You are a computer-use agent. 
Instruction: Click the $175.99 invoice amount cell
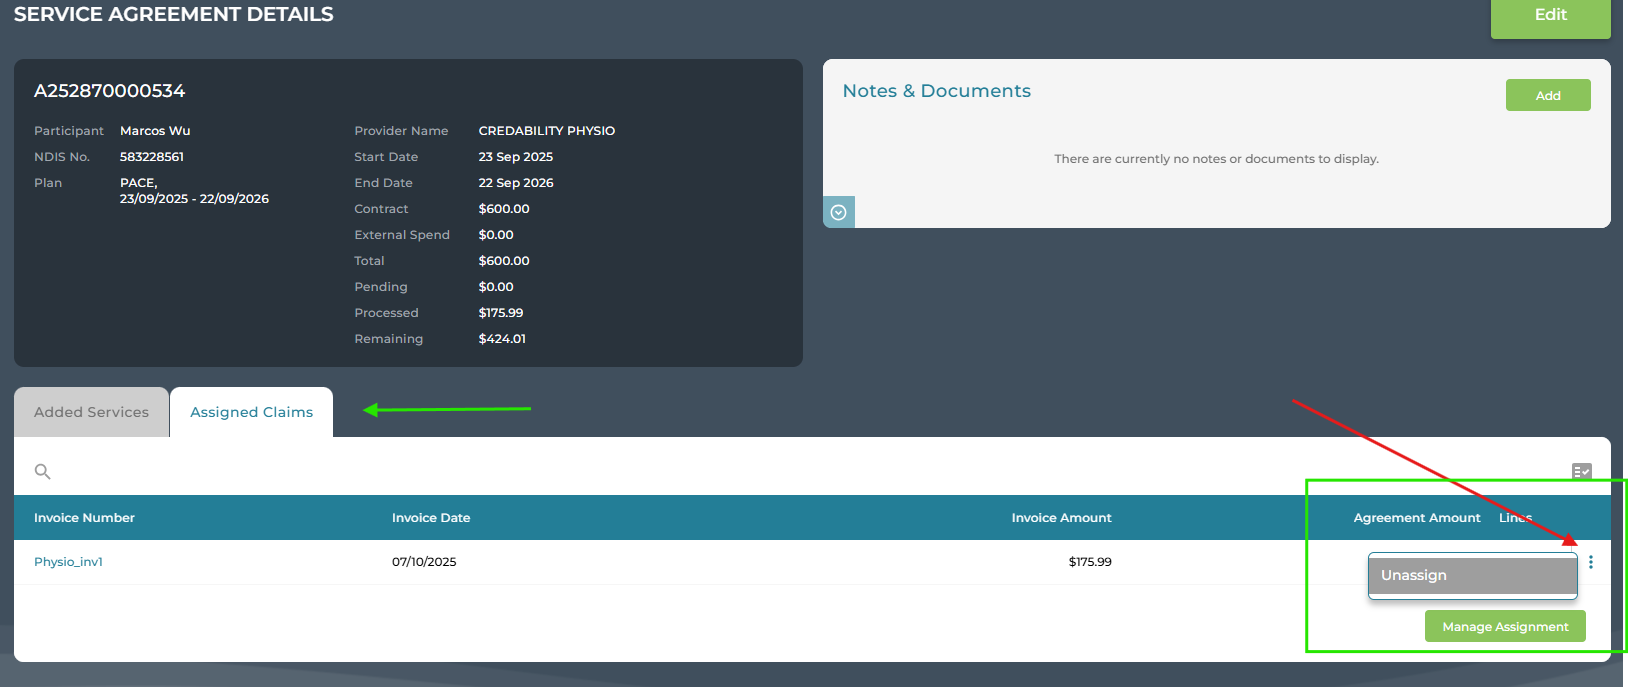point(1089,562)
